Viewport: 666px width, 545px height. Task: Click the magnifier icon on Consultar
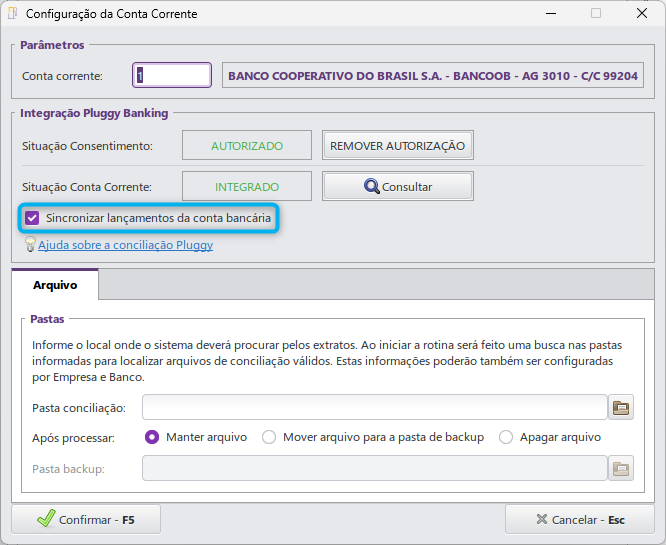point(371,186)
